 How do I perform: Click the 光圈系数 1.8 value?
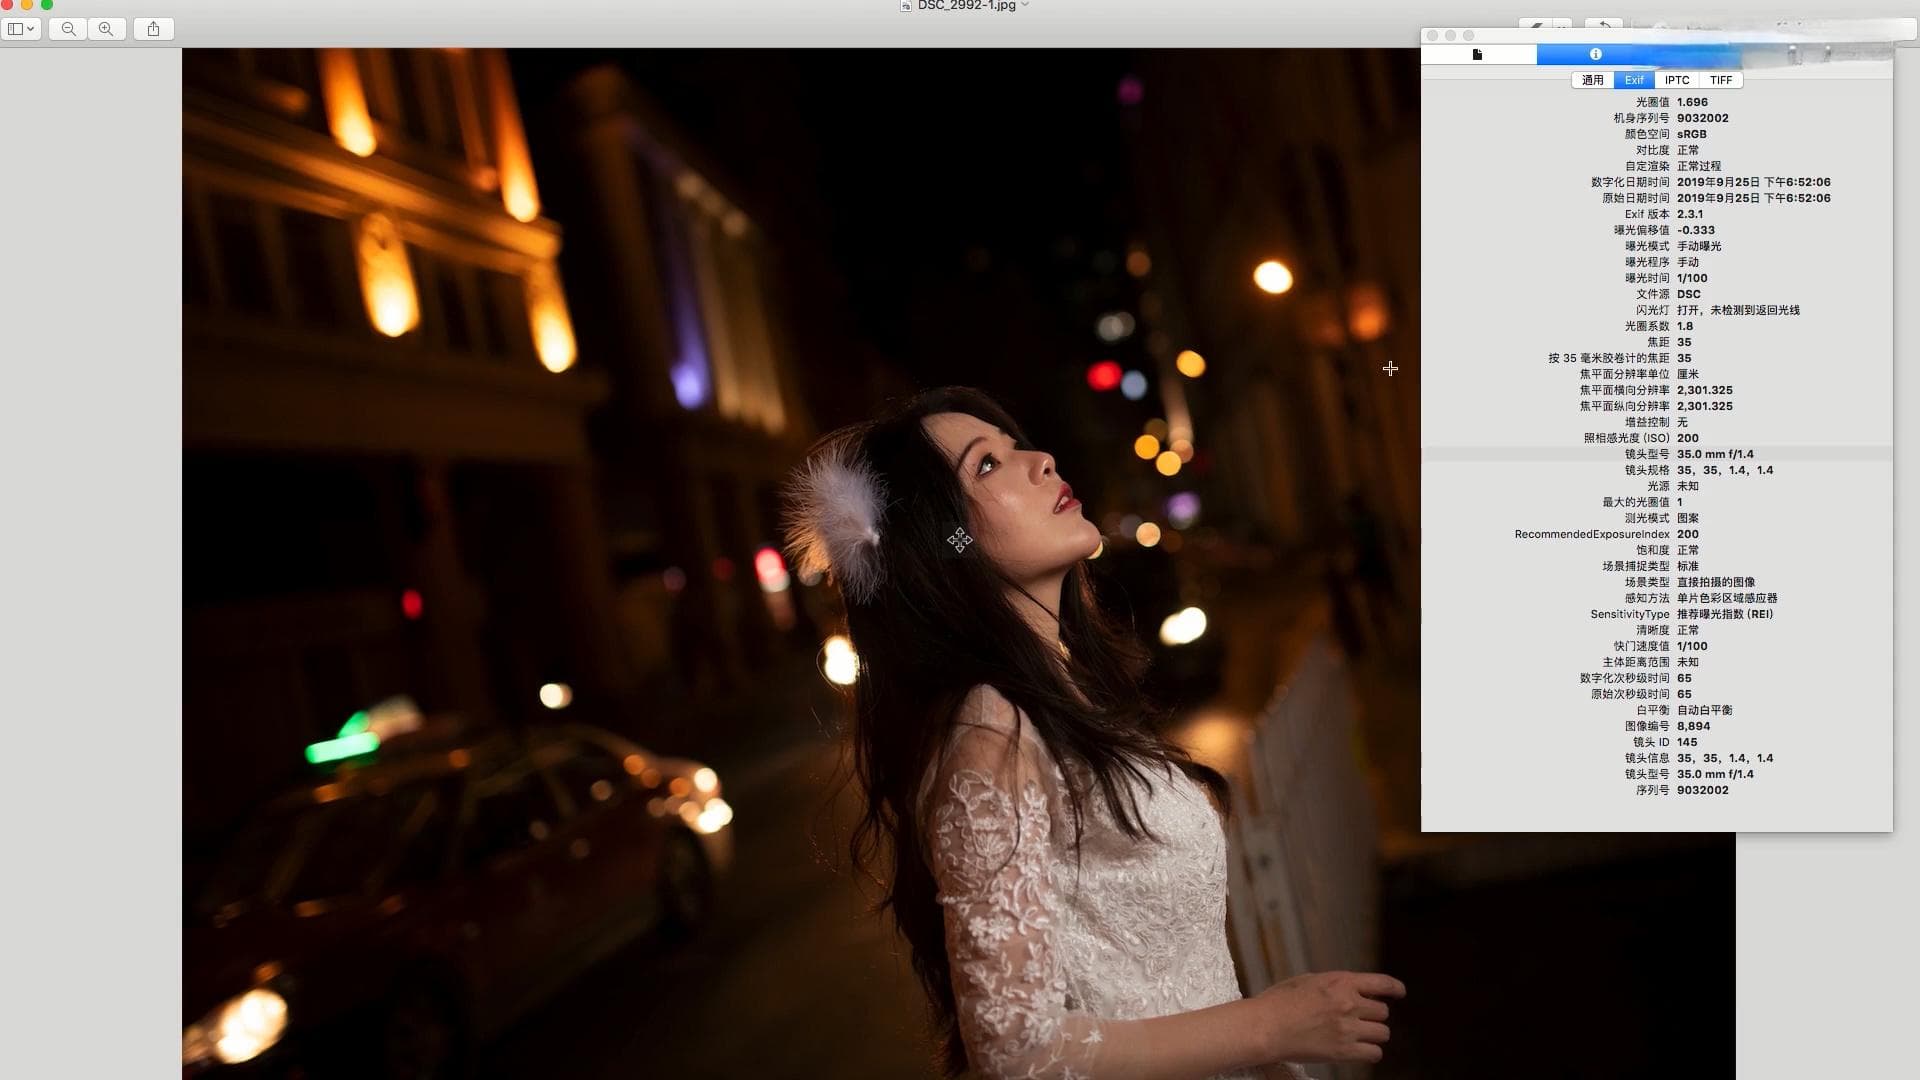[x=1685, y=326]
